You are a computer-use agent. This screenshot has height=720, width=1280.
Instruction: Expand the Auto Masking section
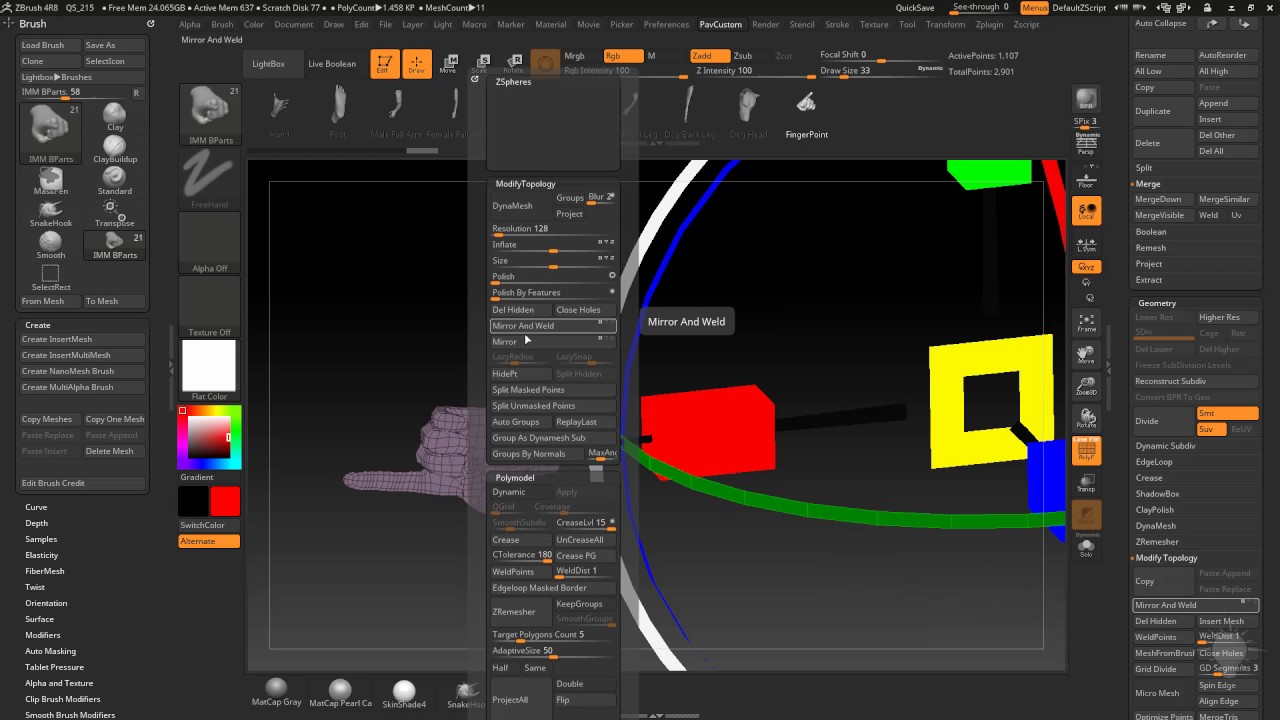pos(50,651)
